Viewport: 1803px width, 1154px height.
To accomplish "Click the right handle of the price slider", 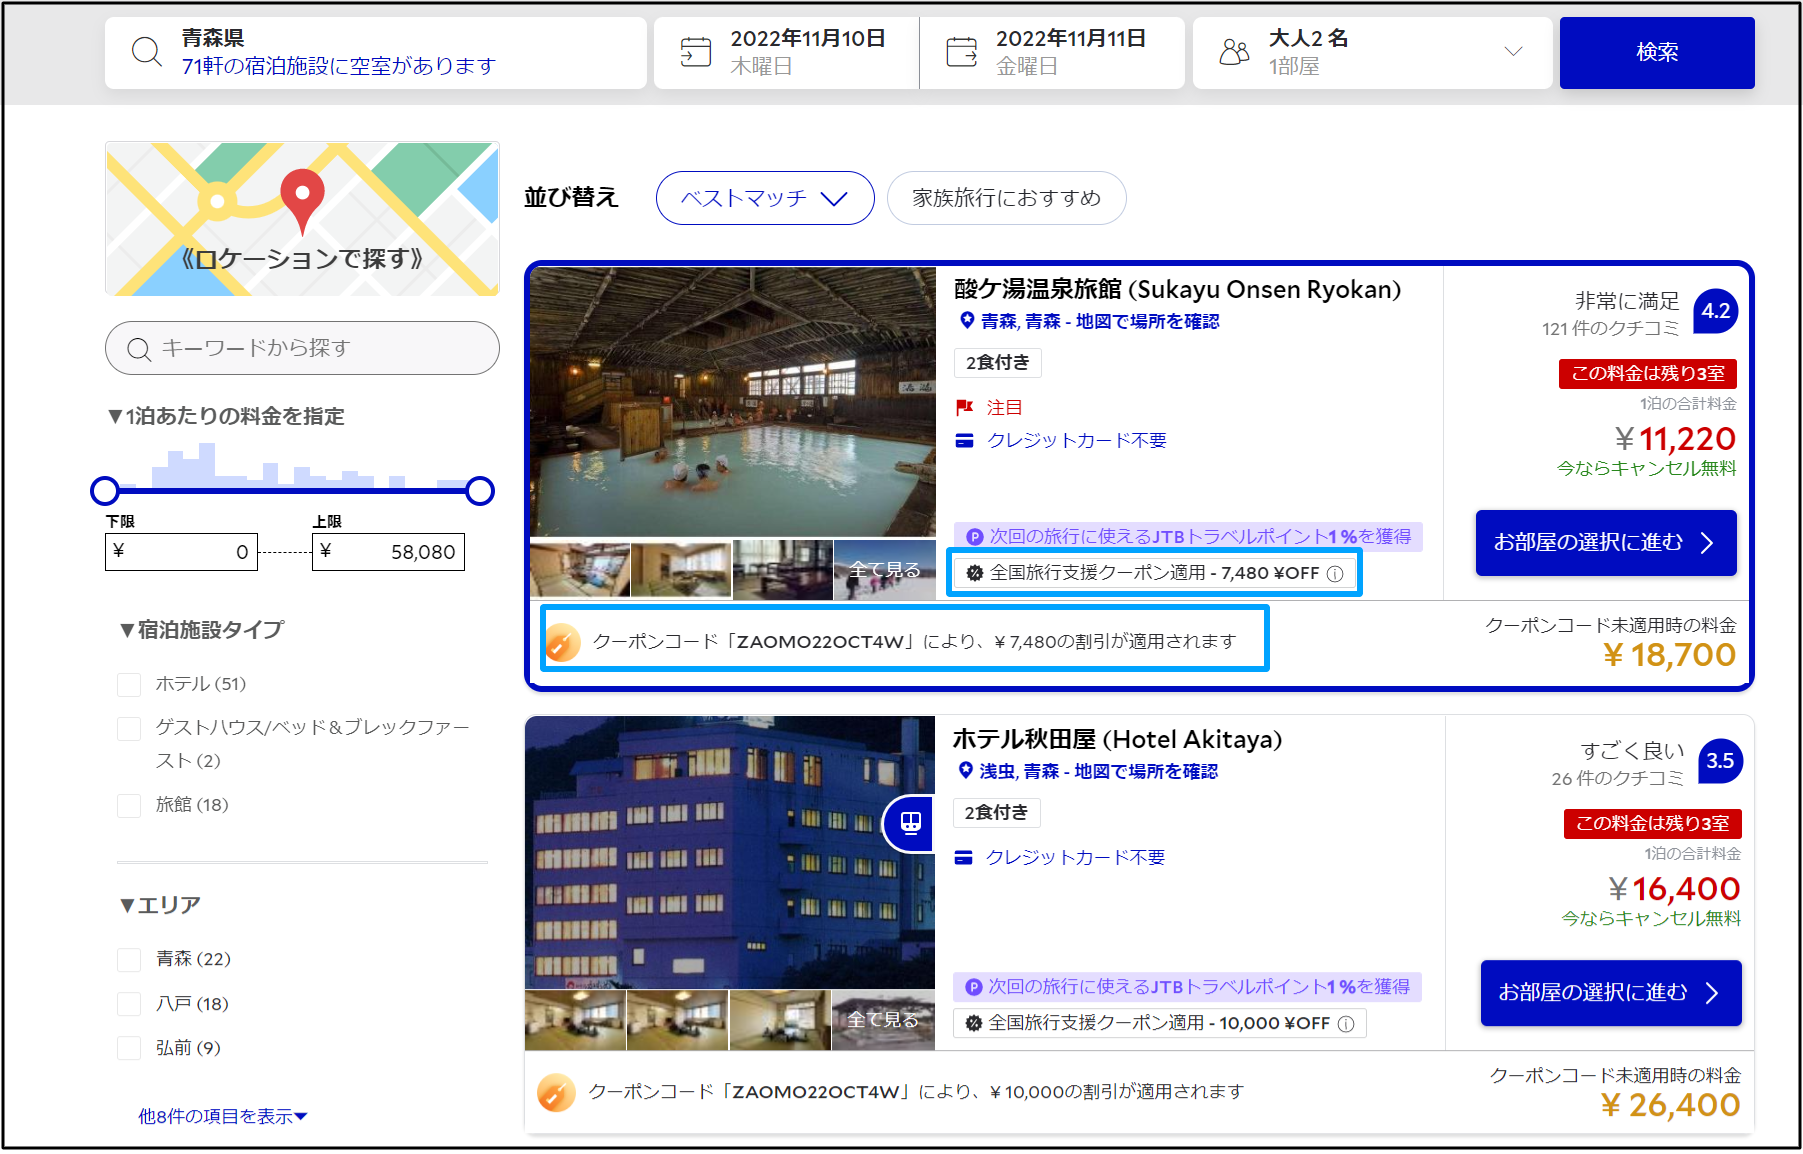I will coord(480,491).
